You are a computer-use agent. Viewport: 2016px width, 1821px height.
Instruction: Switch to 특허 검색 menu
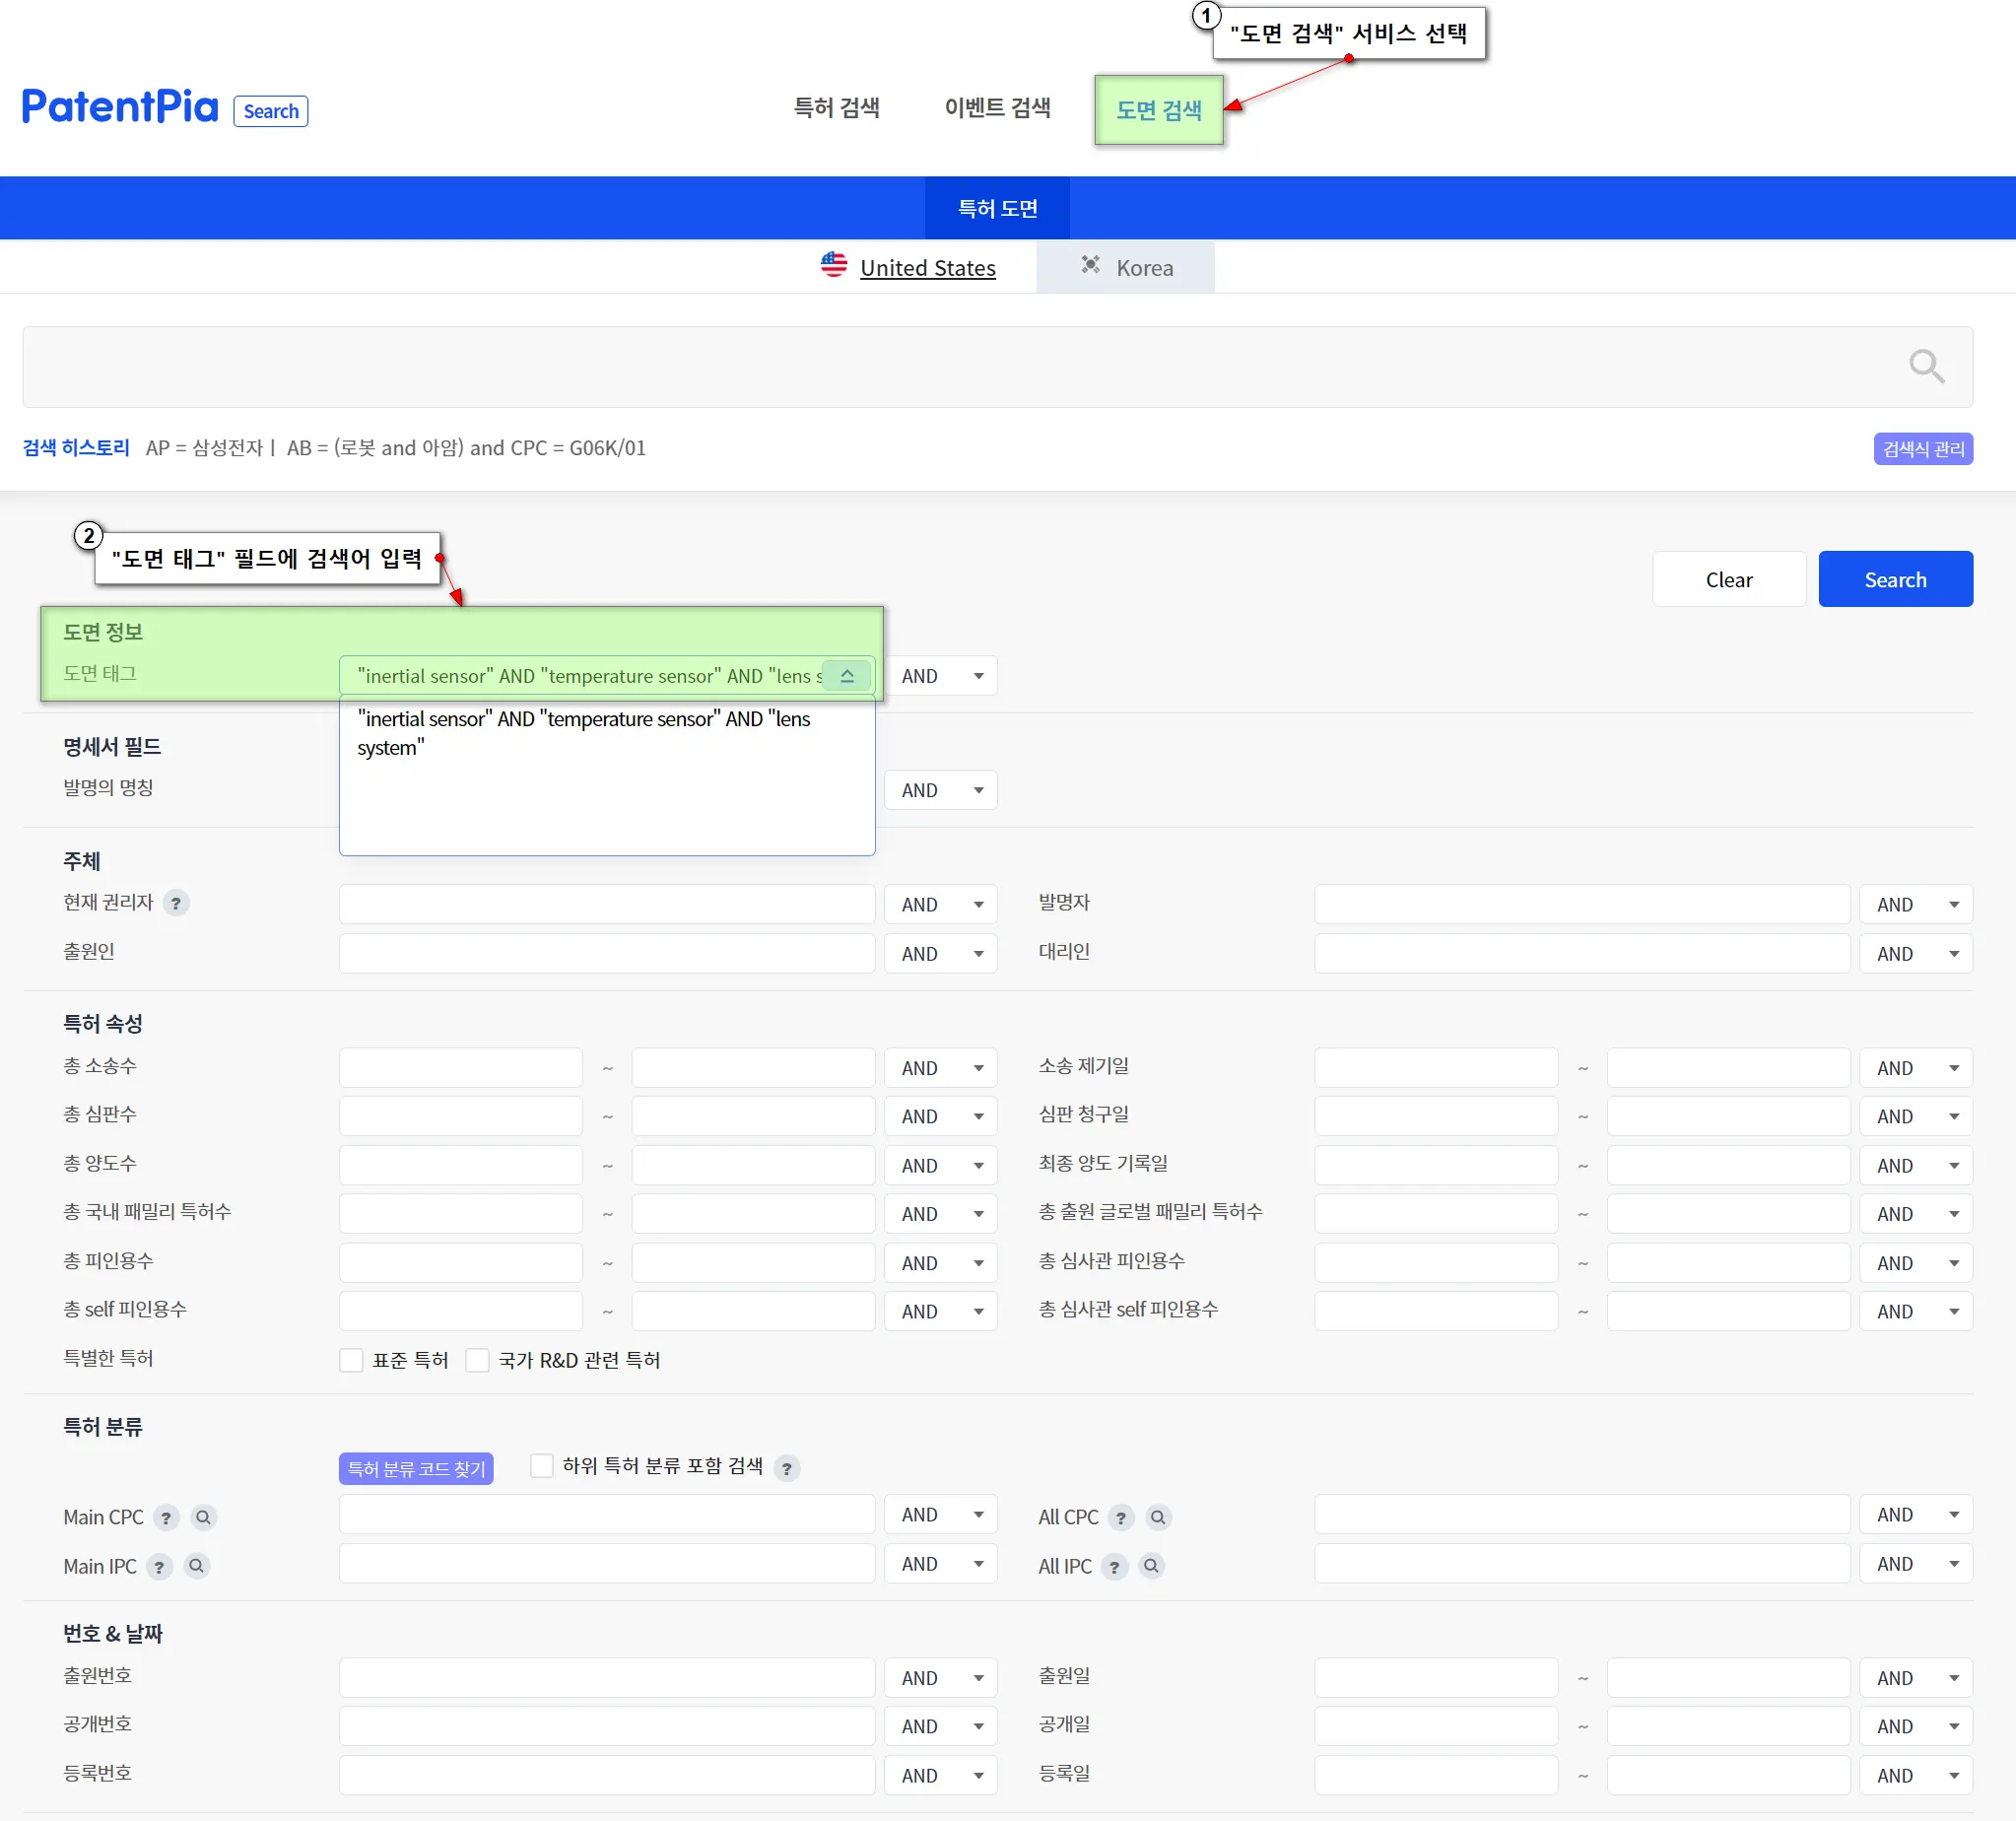click(836, 108)
